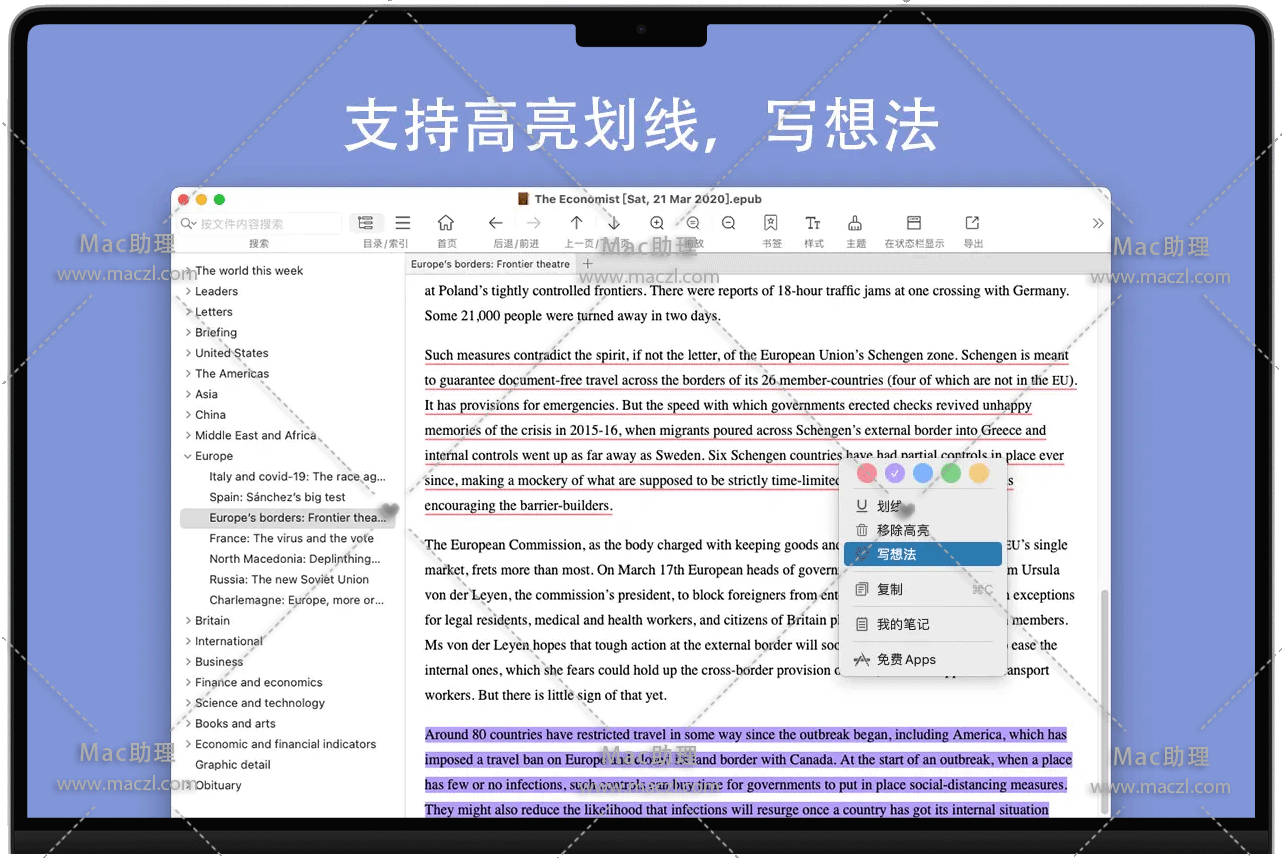This screenshot has height=858, width=1282.
Task: Collapse the Europe section in sidebar
Action: pyautogui.click(x=188, y=456)
